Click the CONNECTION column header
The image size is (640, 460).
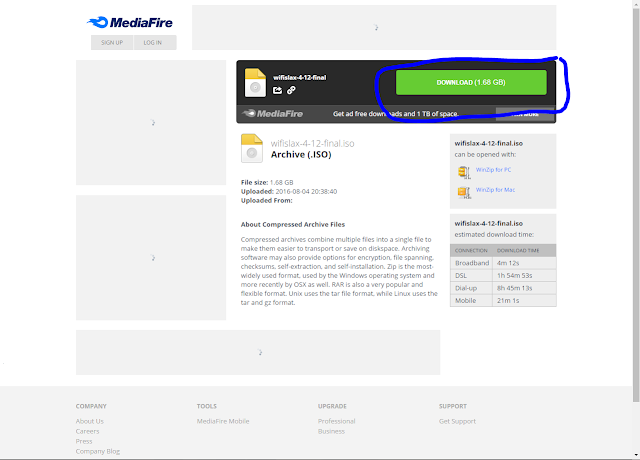click(x=471, y=251)
